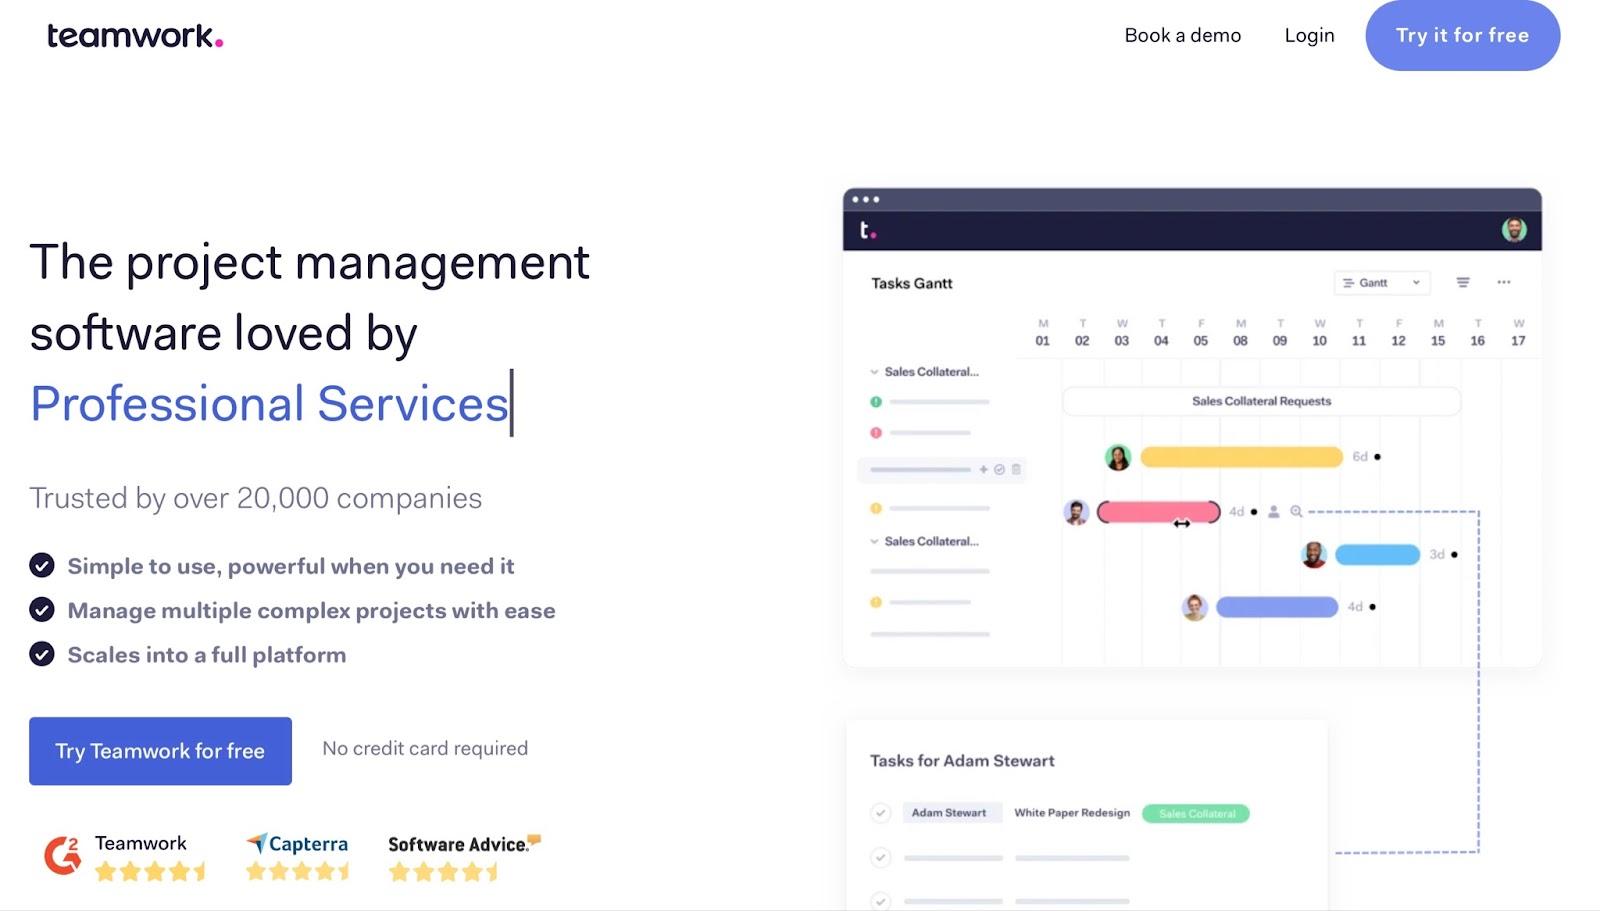This screenshot has height=911, width=1600.
Task: Open the White Paper Redesign task
Action: pyautogui.click(x=1072, y=813)
